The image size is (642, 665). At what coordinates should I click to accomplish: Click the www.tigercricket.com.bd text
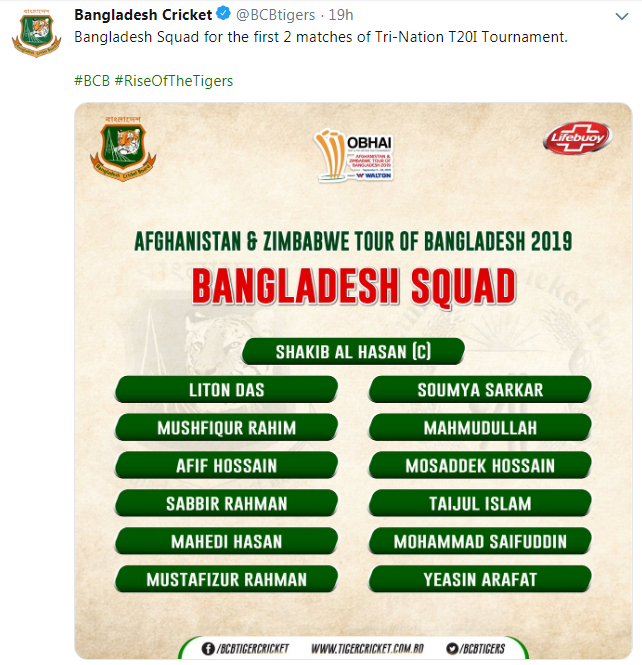point(367,649)
